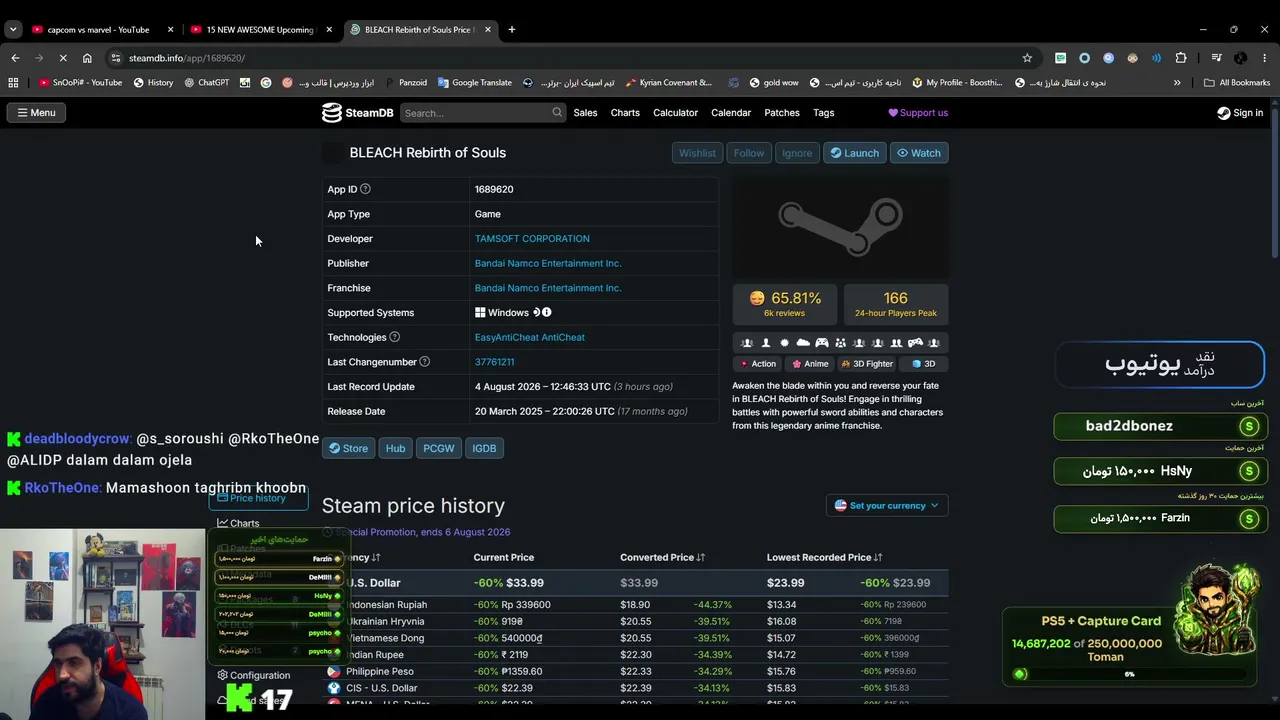
Task: Open the Hub button
Action: pyautogui.click(x=395, y=448)
